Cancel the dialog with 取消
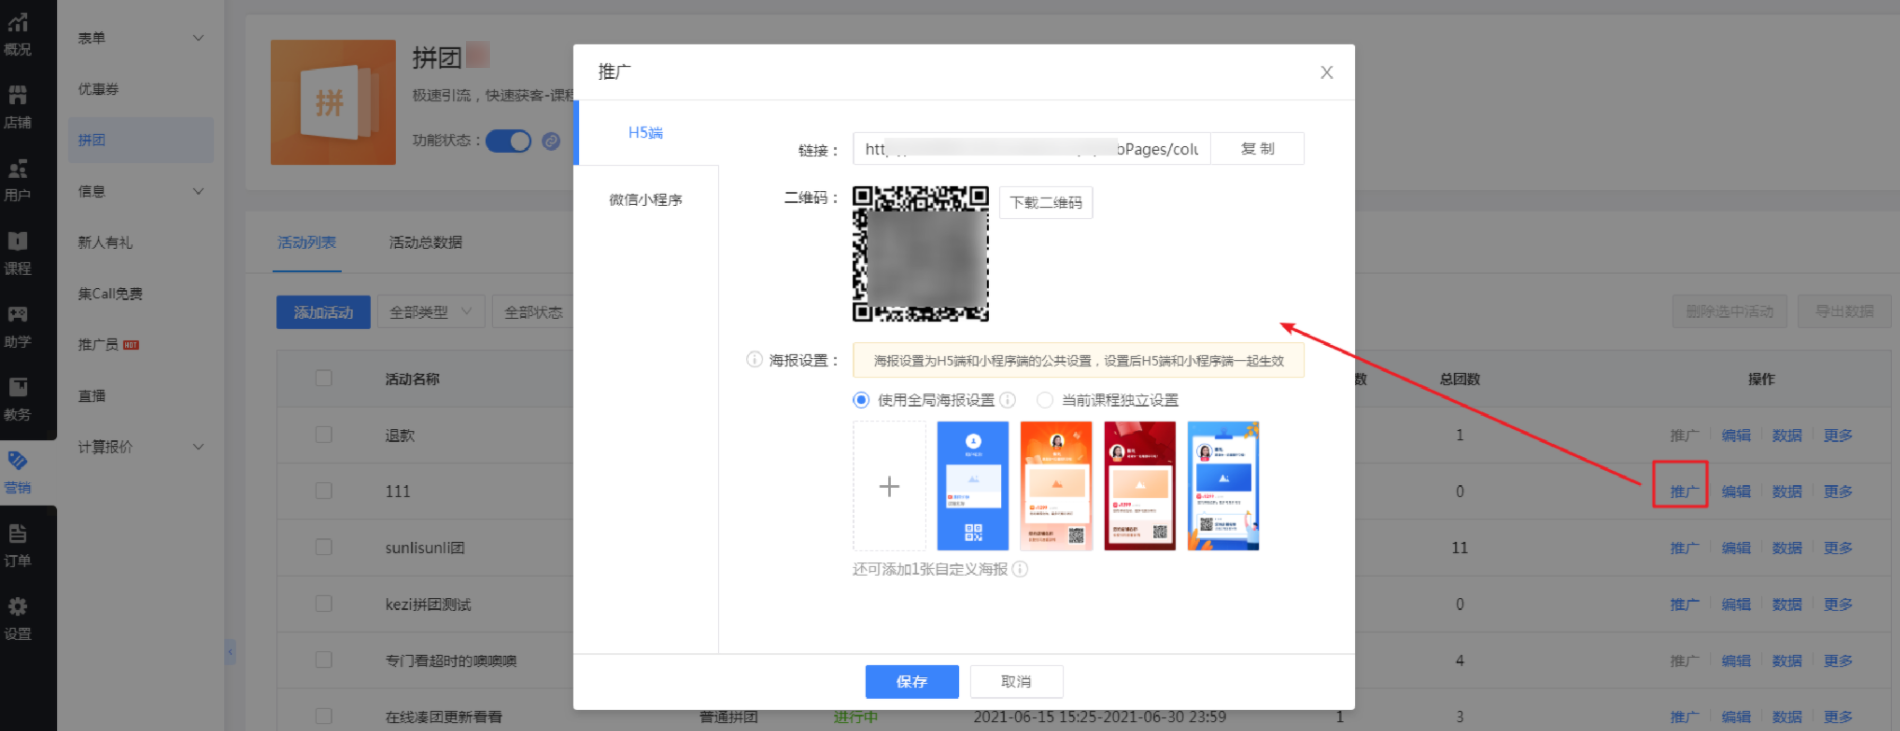This screenshot has width=1900, height=731. (1016, 681)
